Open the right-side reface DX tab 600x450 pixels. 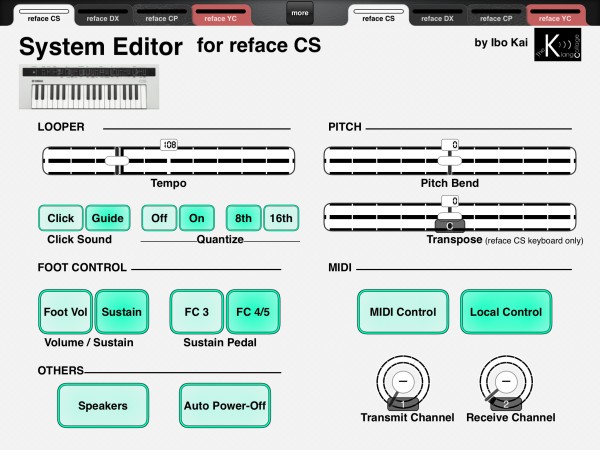437,15
